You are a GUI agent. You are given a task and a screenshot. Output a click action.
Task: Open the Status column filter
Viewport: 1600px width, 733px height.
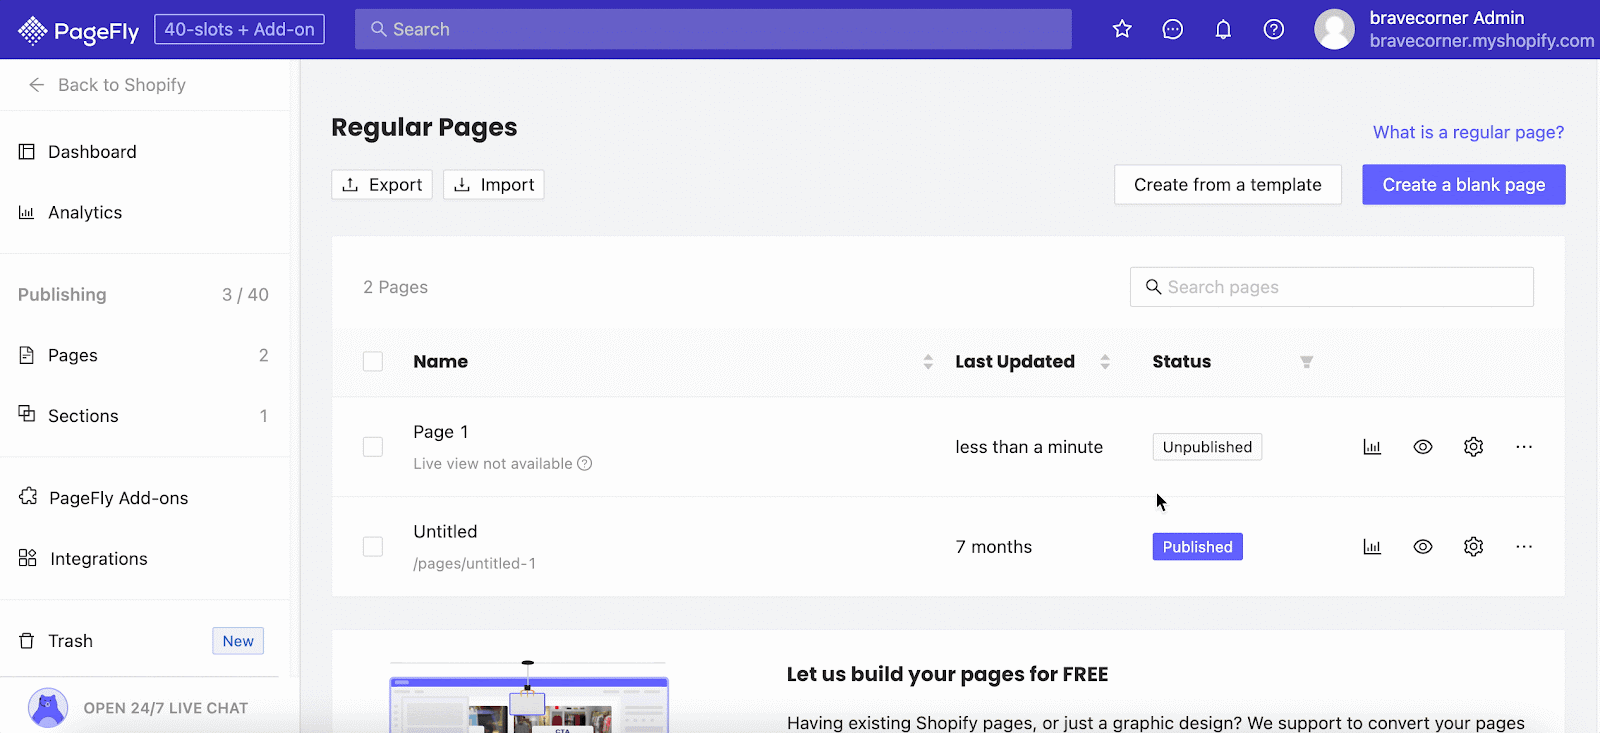click(x=1306, y=362)
